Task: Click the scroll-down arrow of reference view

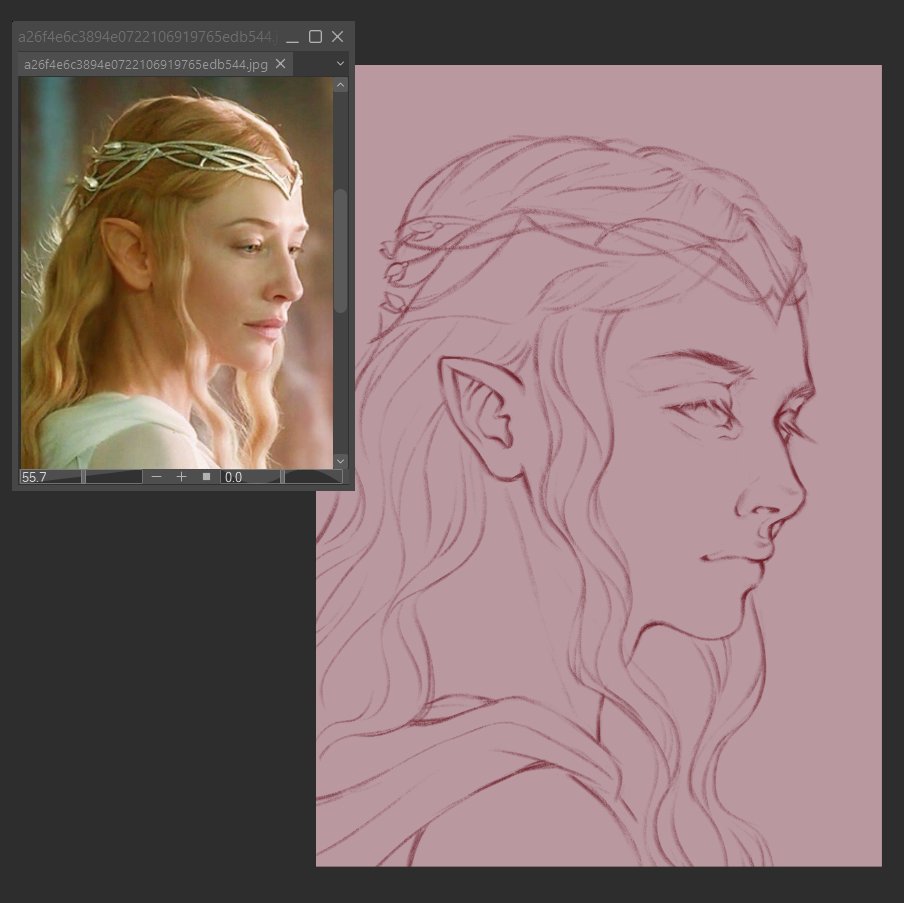Action: pos(341,461)
